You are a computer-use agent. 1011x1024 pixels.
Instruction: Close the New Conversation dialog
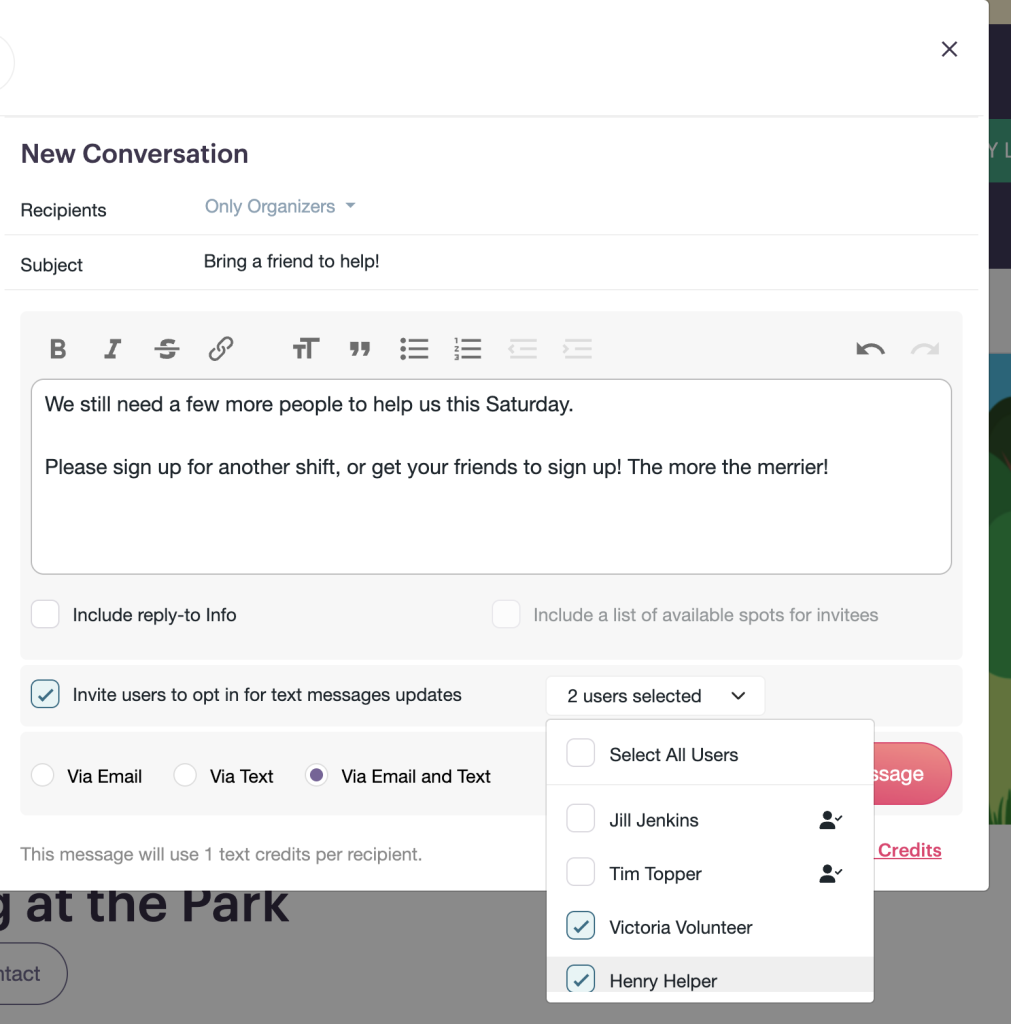tap(949, 49)
